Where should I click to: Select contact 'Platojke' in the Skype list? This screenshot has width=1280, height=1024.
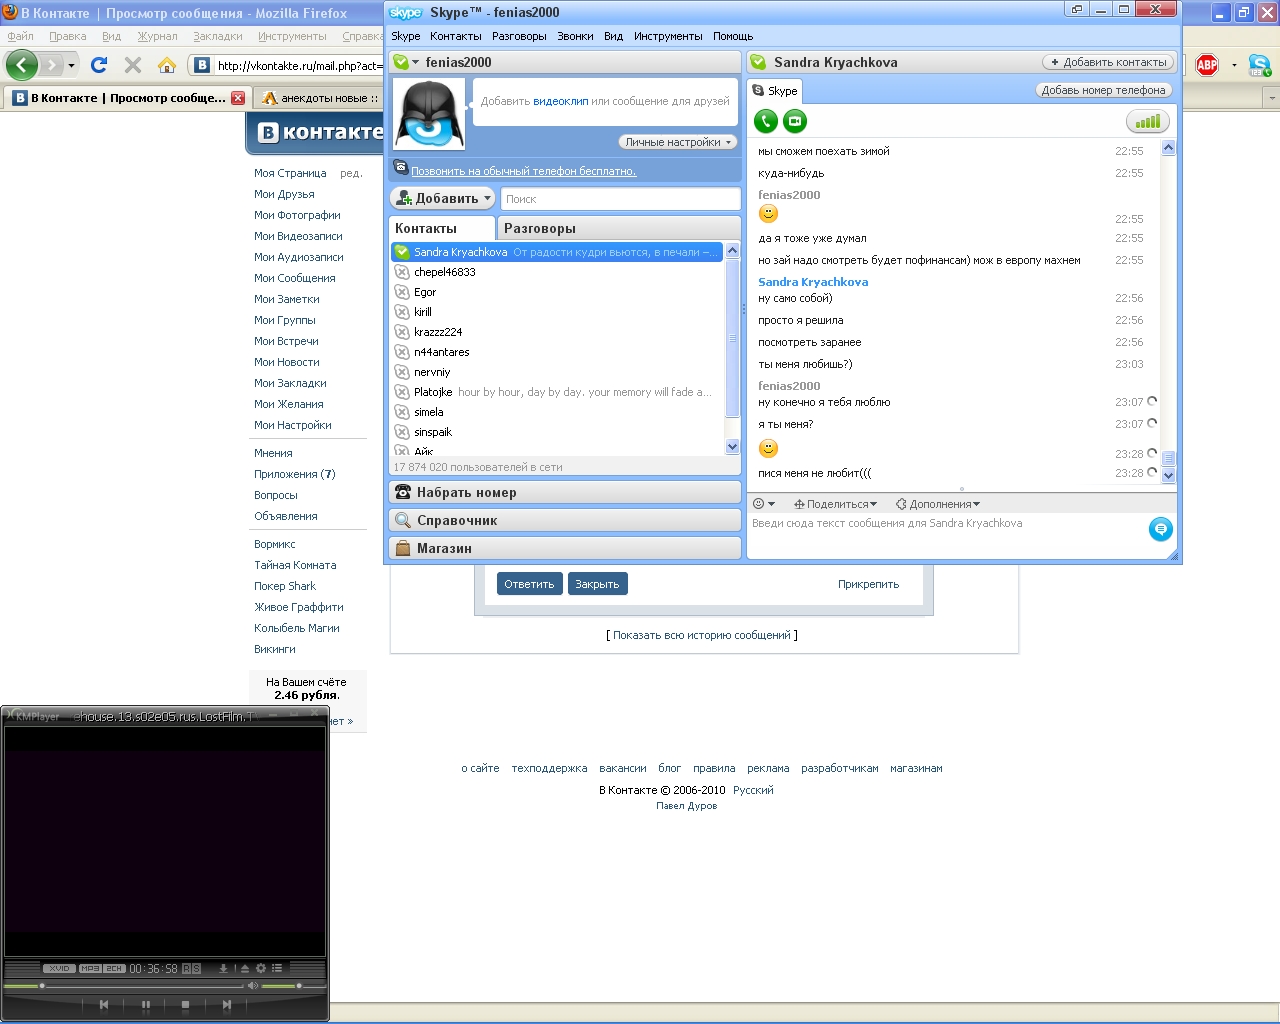[x=556, y=392]
